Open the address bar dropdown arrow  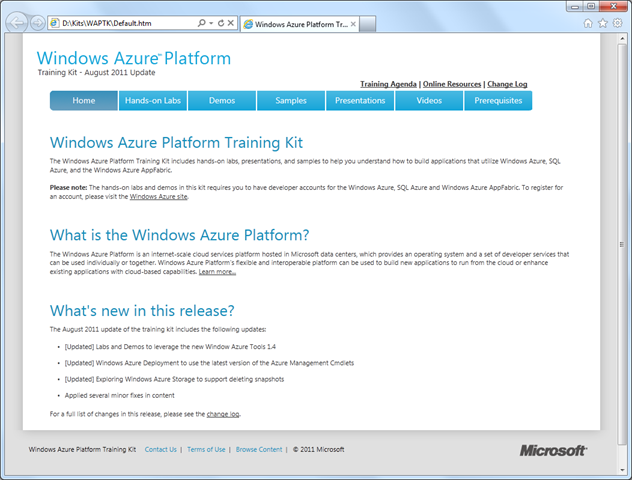pyautogui.click(x=211, y=23)
